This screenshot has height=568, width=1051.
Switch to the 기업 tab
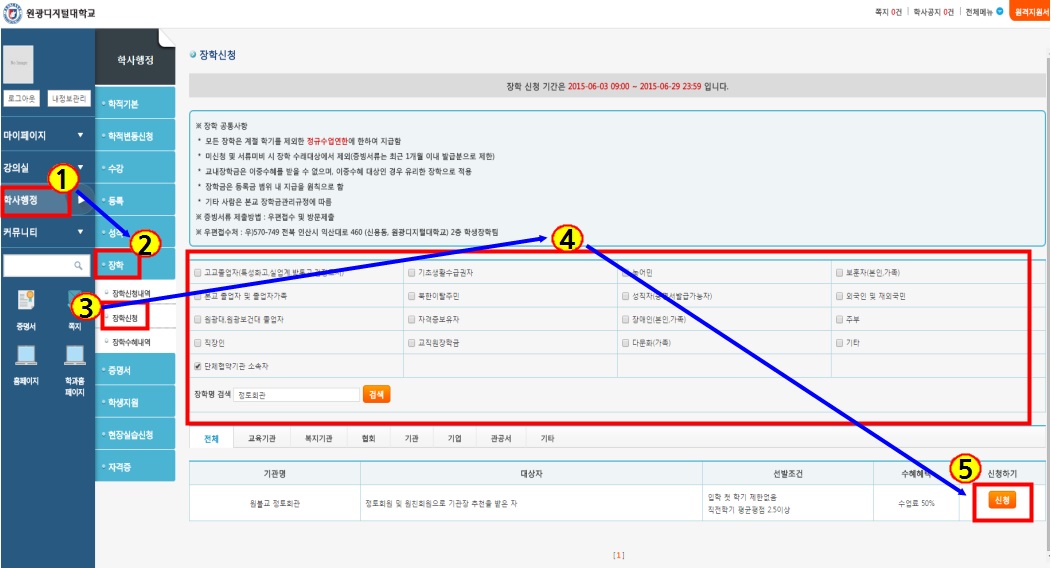454,438
